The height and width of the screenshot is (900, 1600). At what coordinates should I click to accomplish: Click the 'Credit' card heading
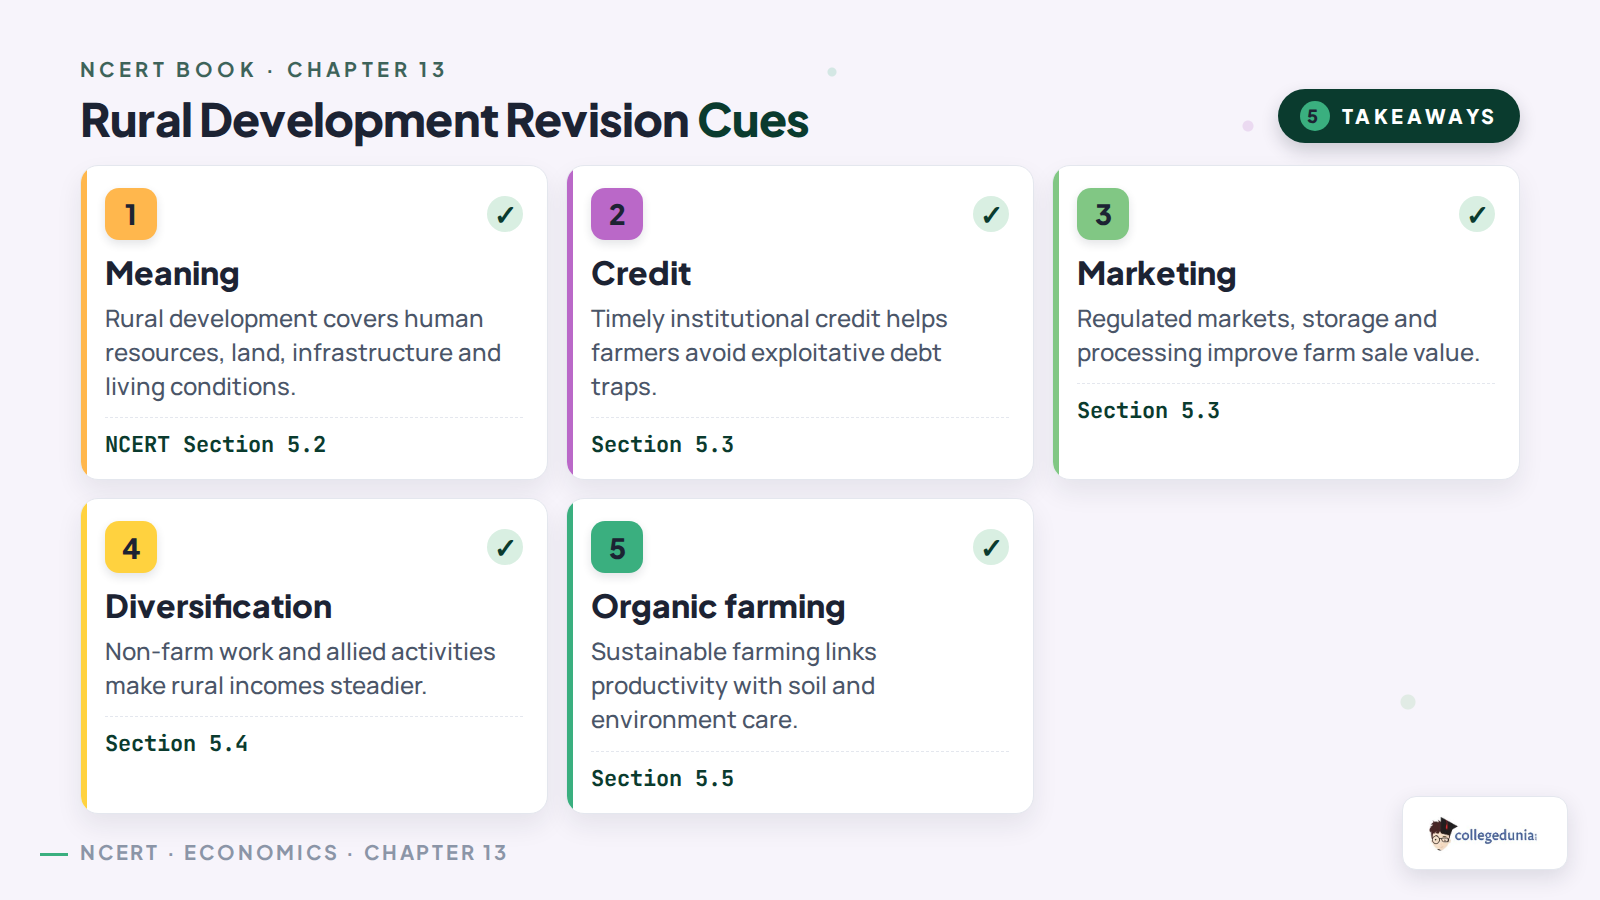coord(641,274)
